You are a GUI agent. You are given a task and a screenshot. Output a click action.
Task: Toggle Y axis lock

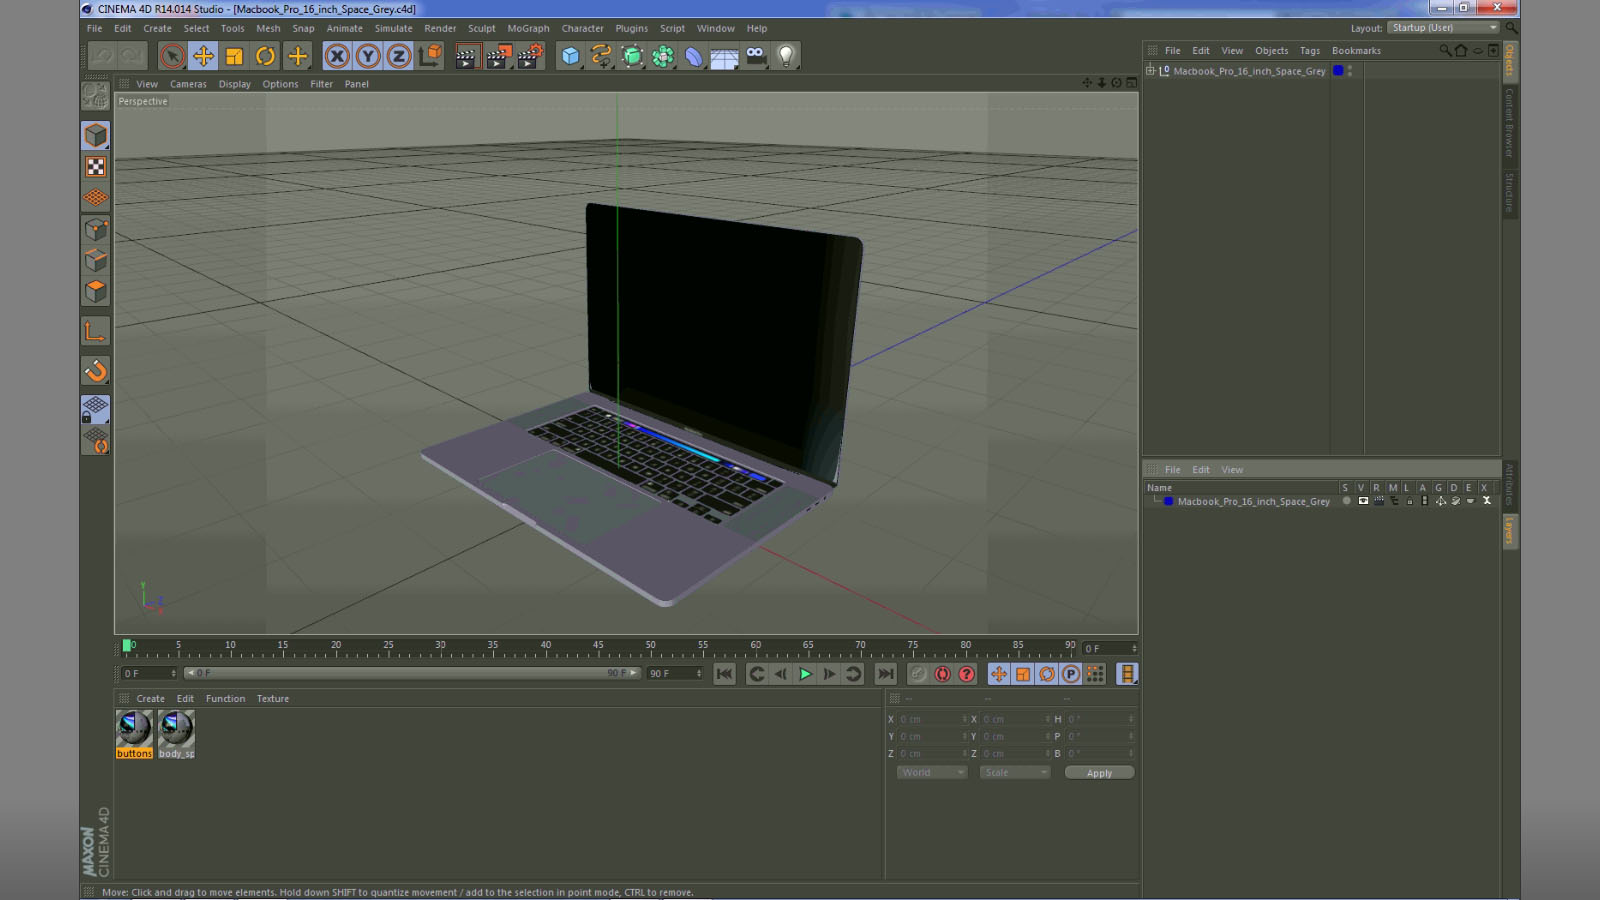(368, 56)
